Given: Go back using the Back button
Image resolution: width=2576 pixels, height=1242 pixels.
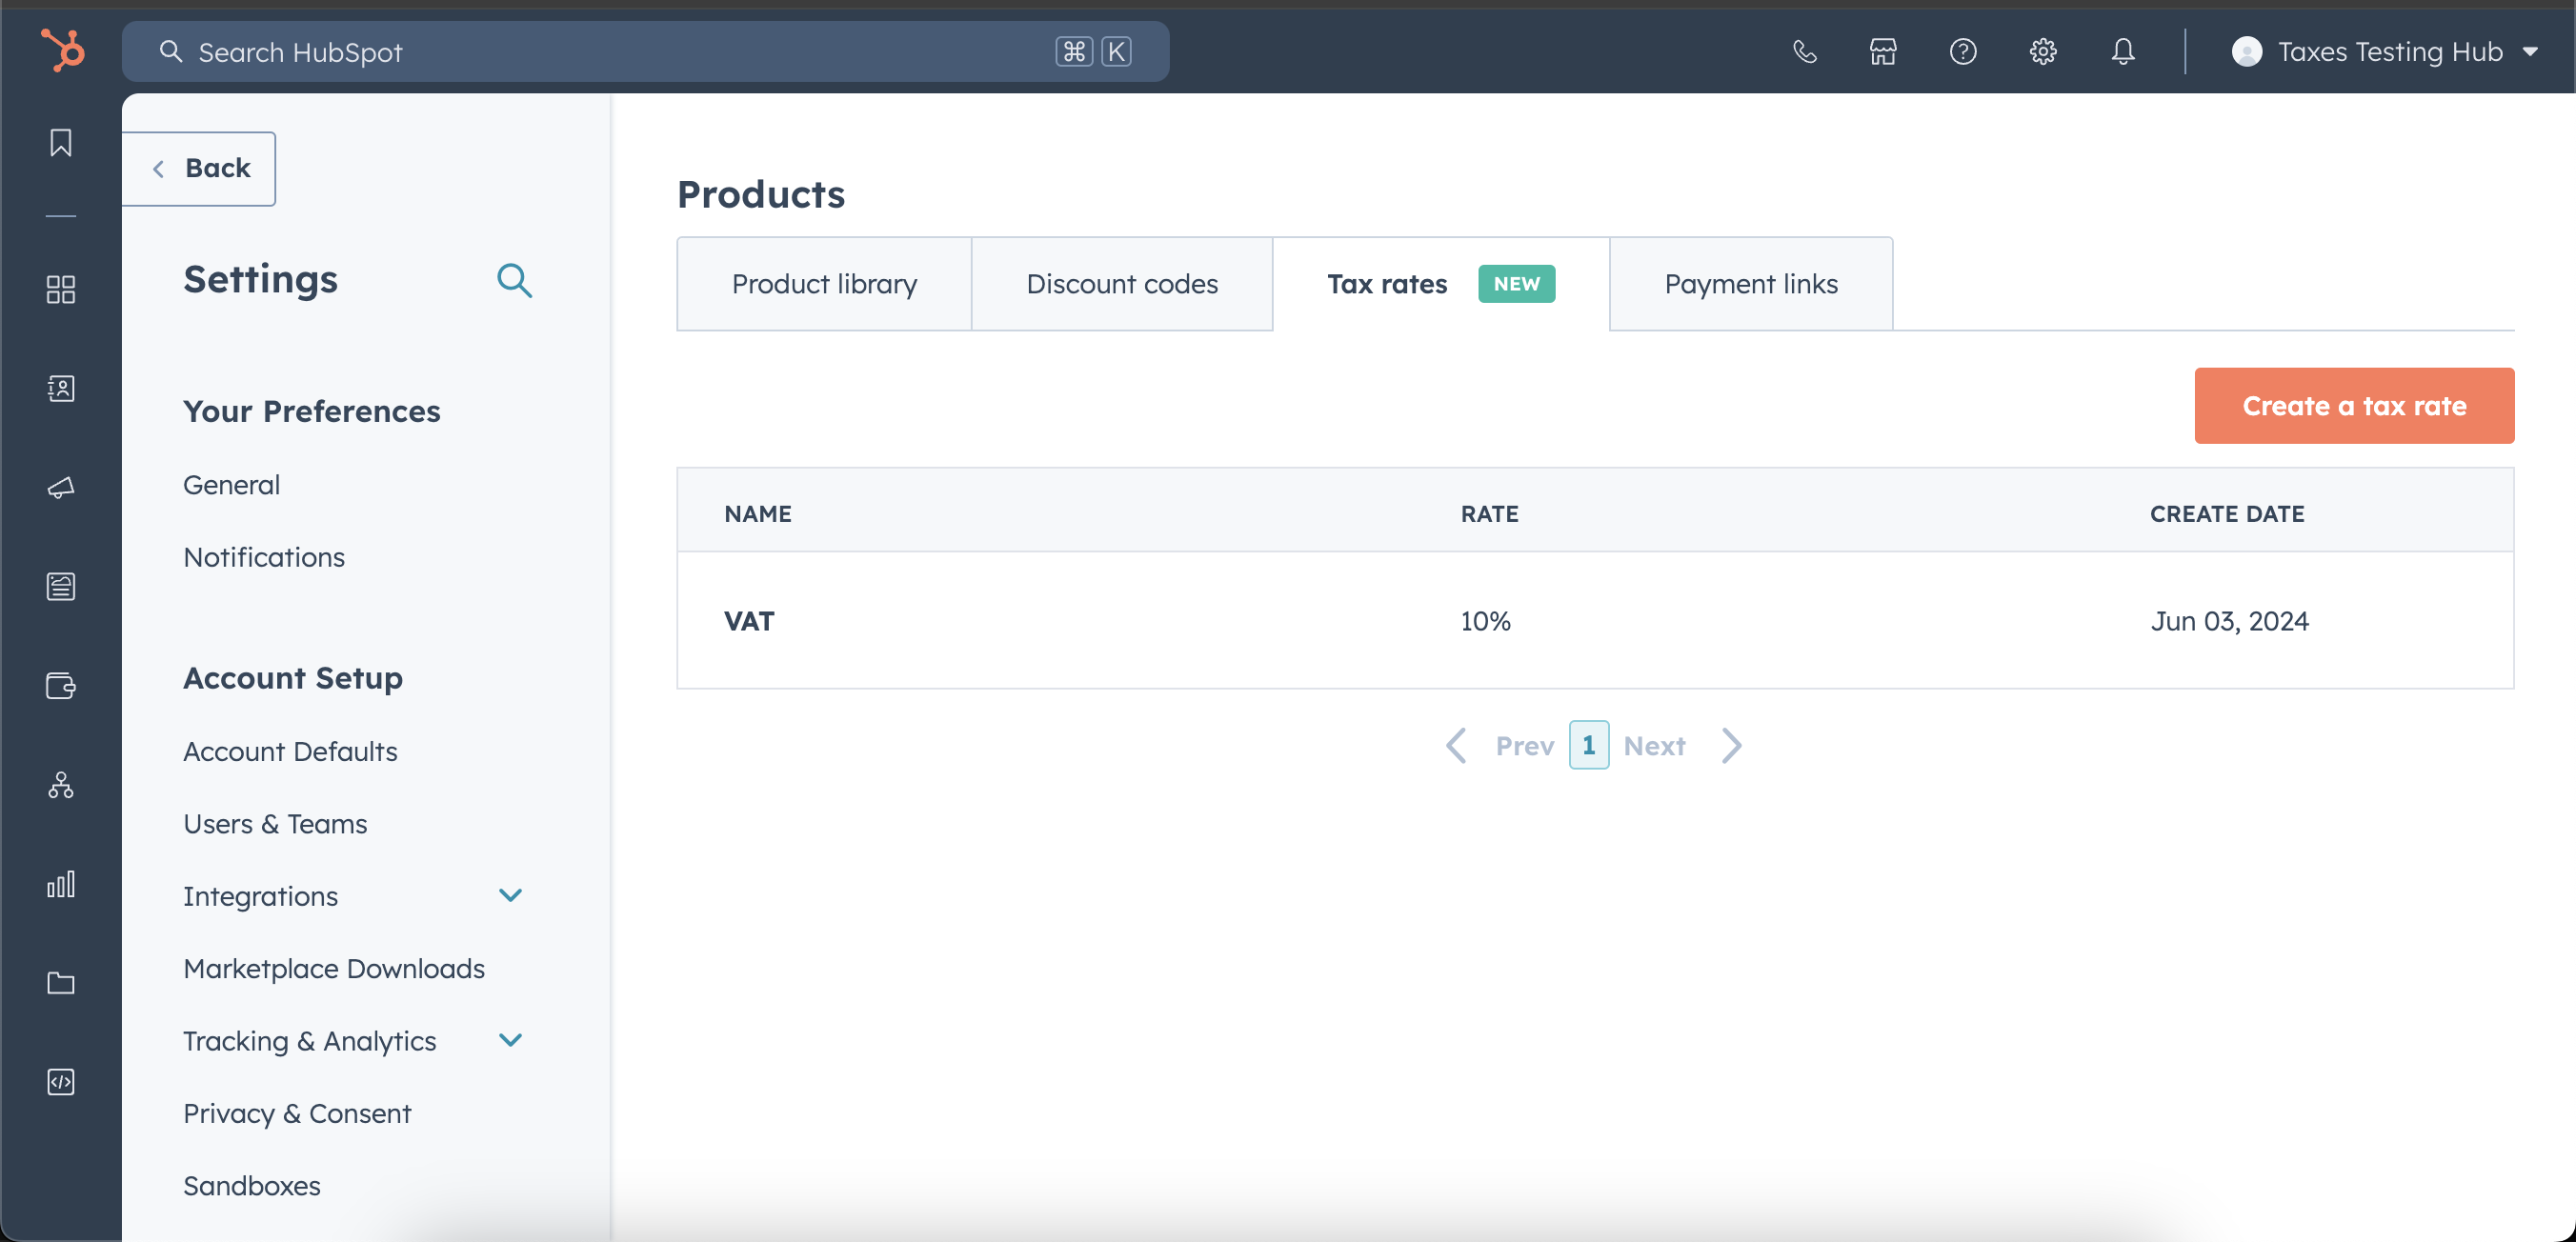Looking at the screenshot, I should (x=200, y=168).
